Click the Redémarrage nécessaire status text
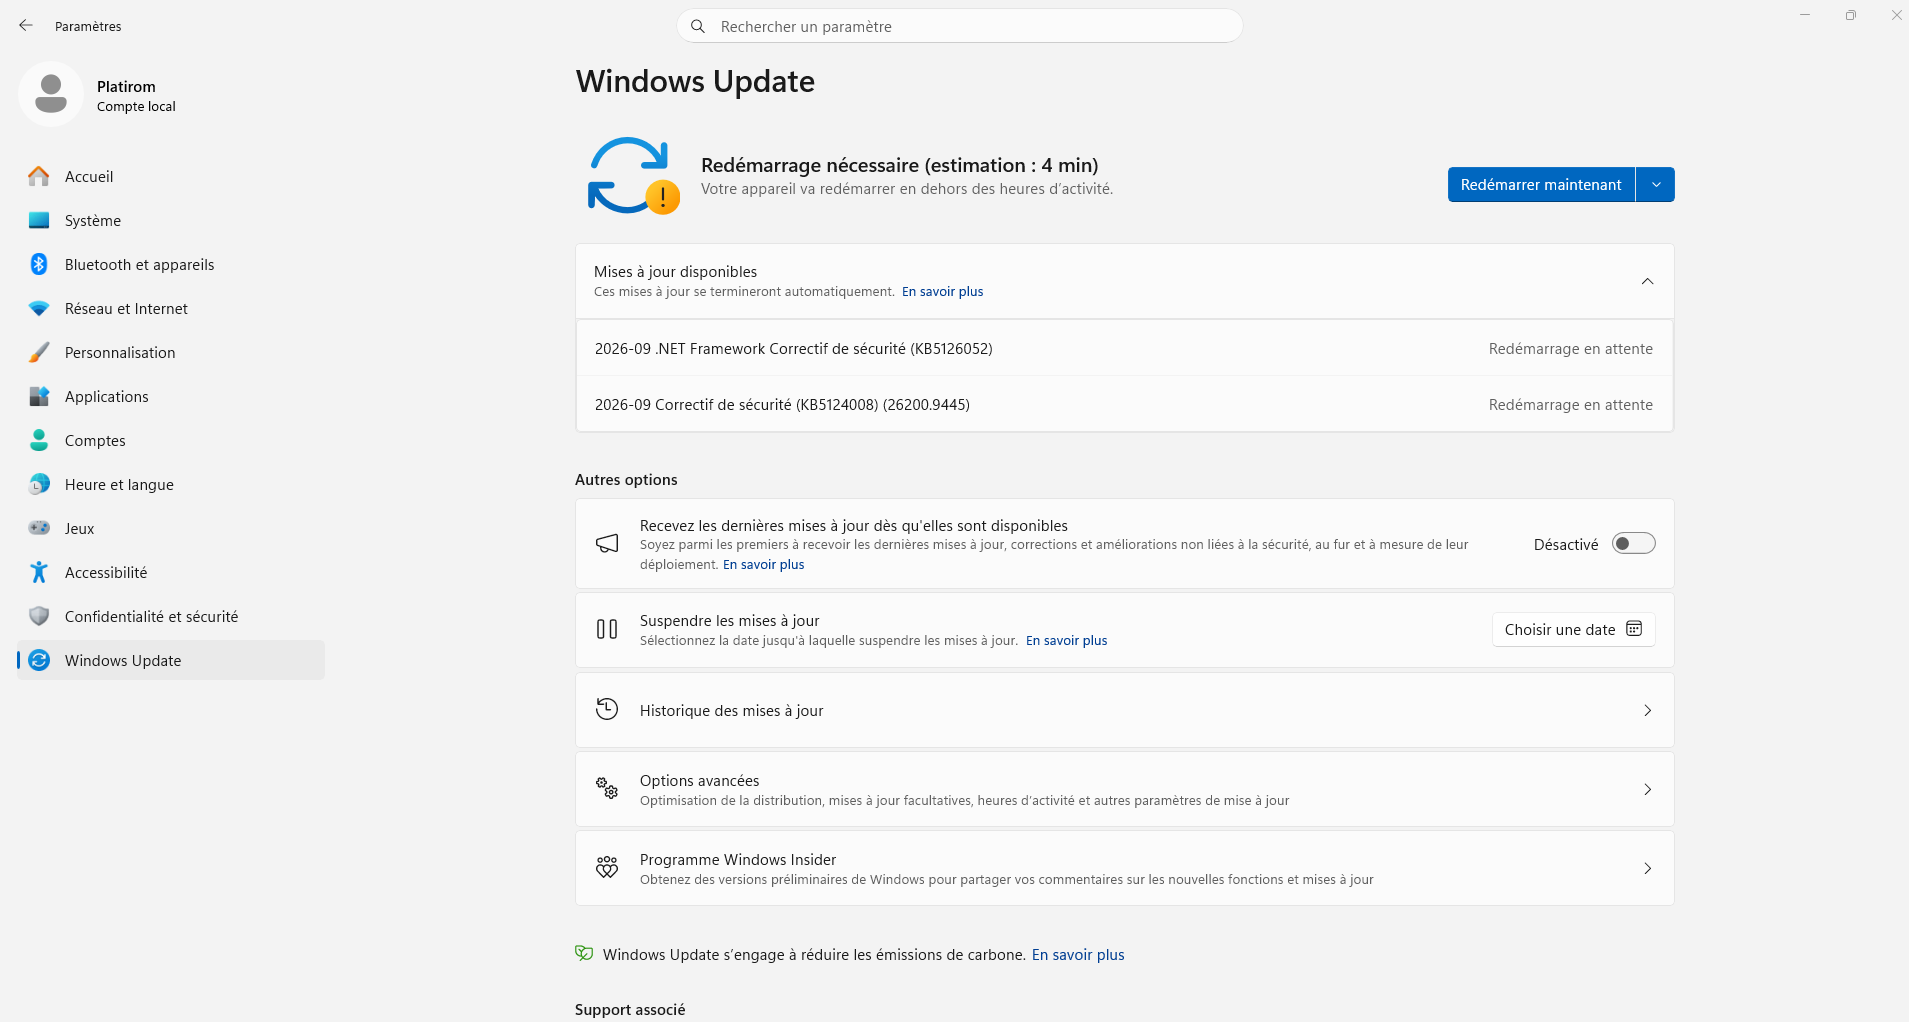The width and height of the screenshot is (1909, 1022). point(899,165)
